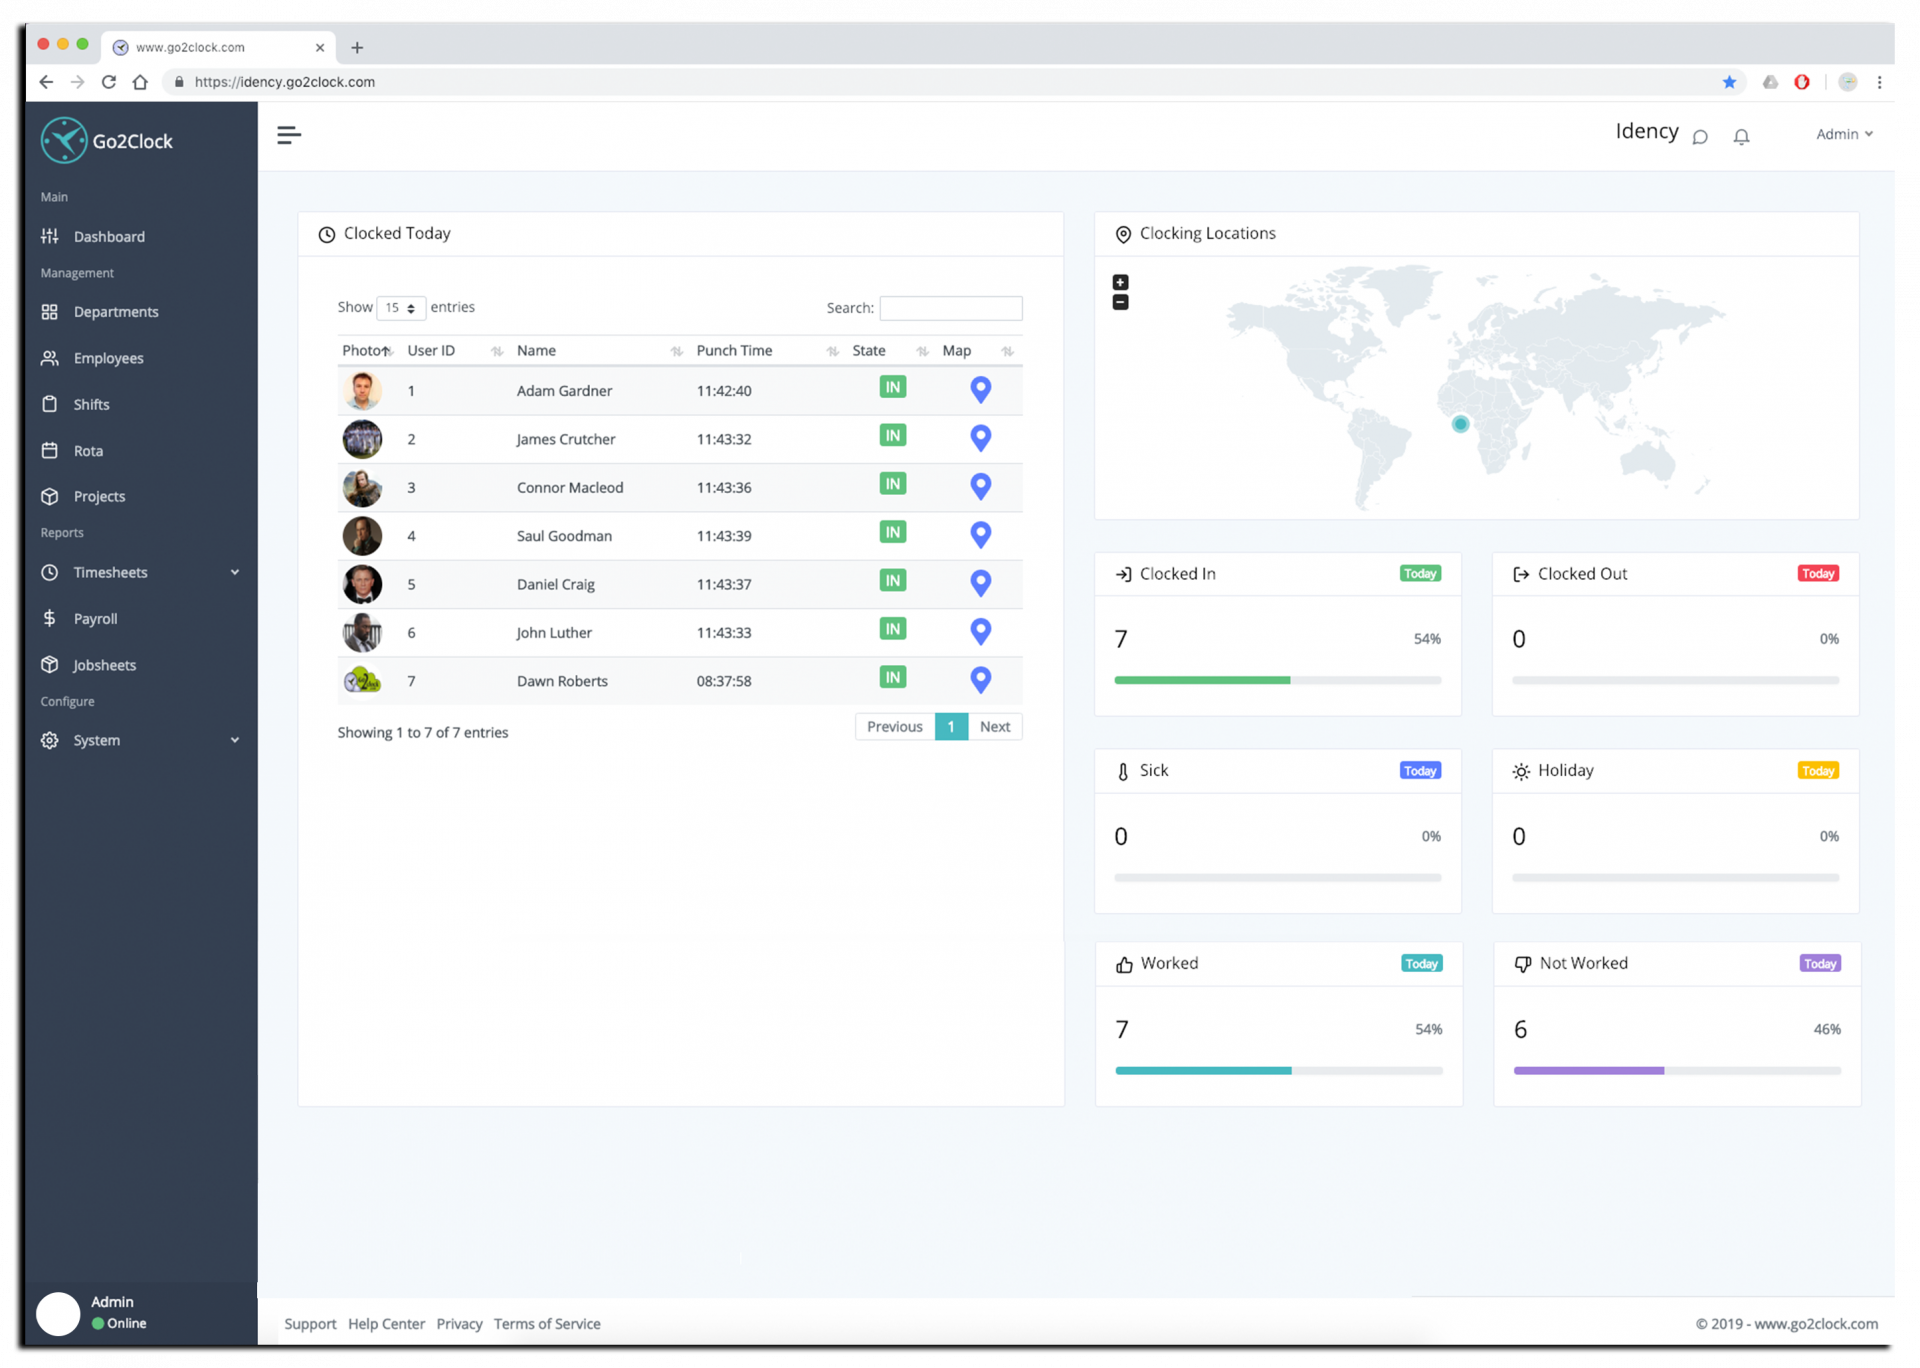The height and width of the screenshot is (1368, 1920).
Task: Sort table by Name column
Action: click(598, 350)
